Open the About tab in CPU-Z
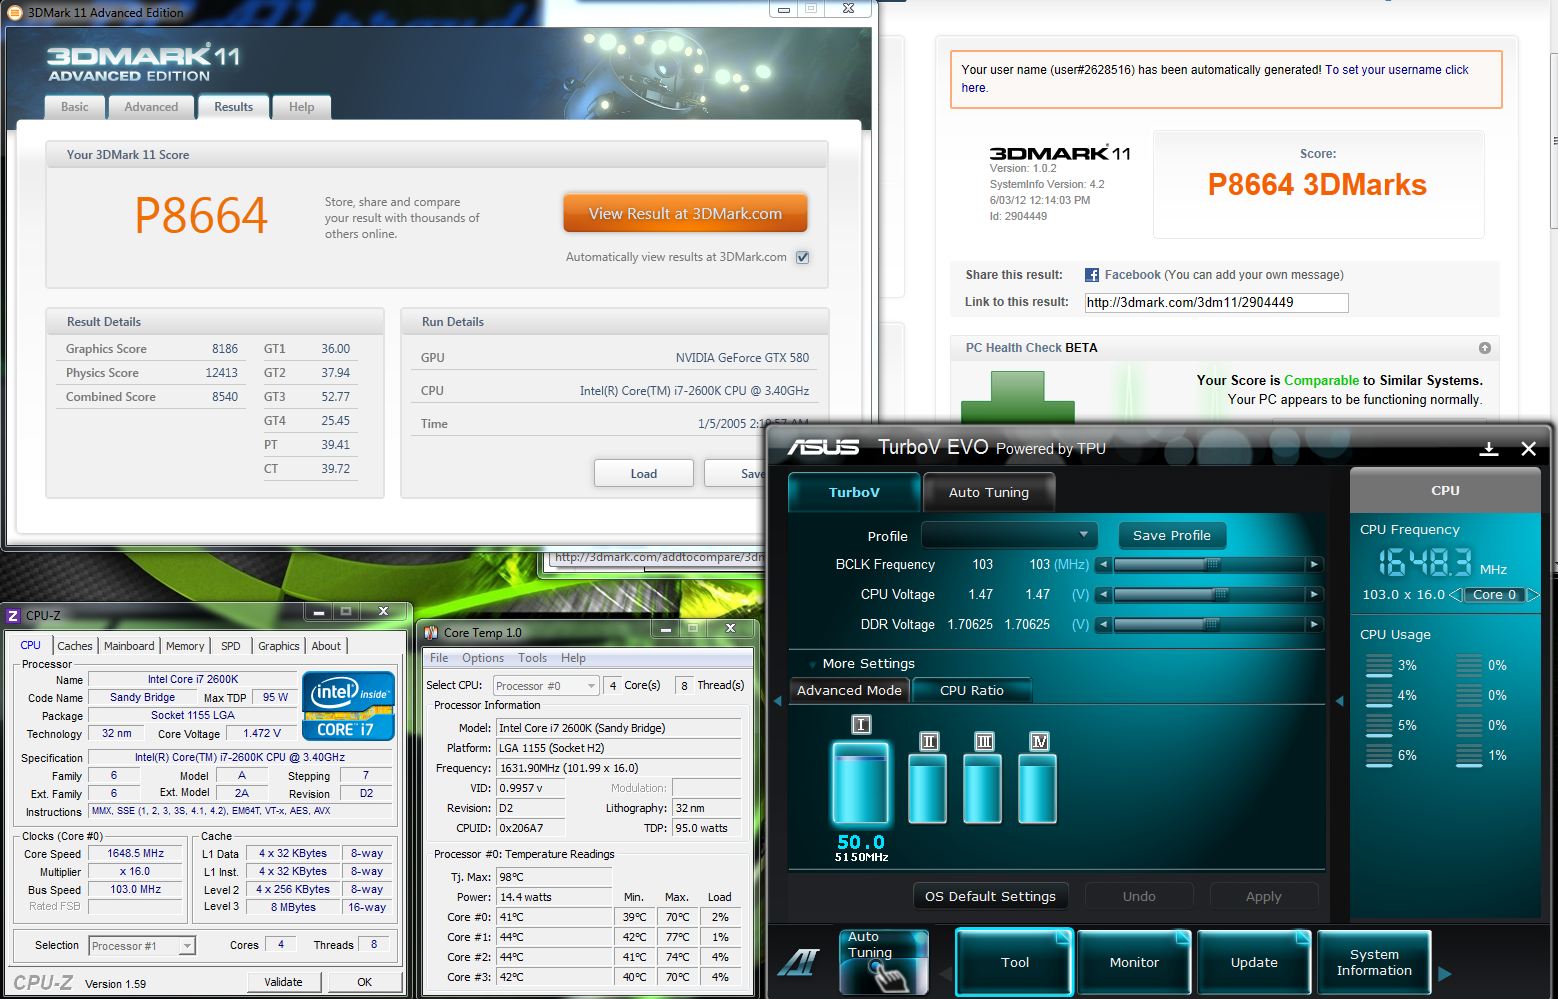The image size is (1558, 999). (326, 646)
